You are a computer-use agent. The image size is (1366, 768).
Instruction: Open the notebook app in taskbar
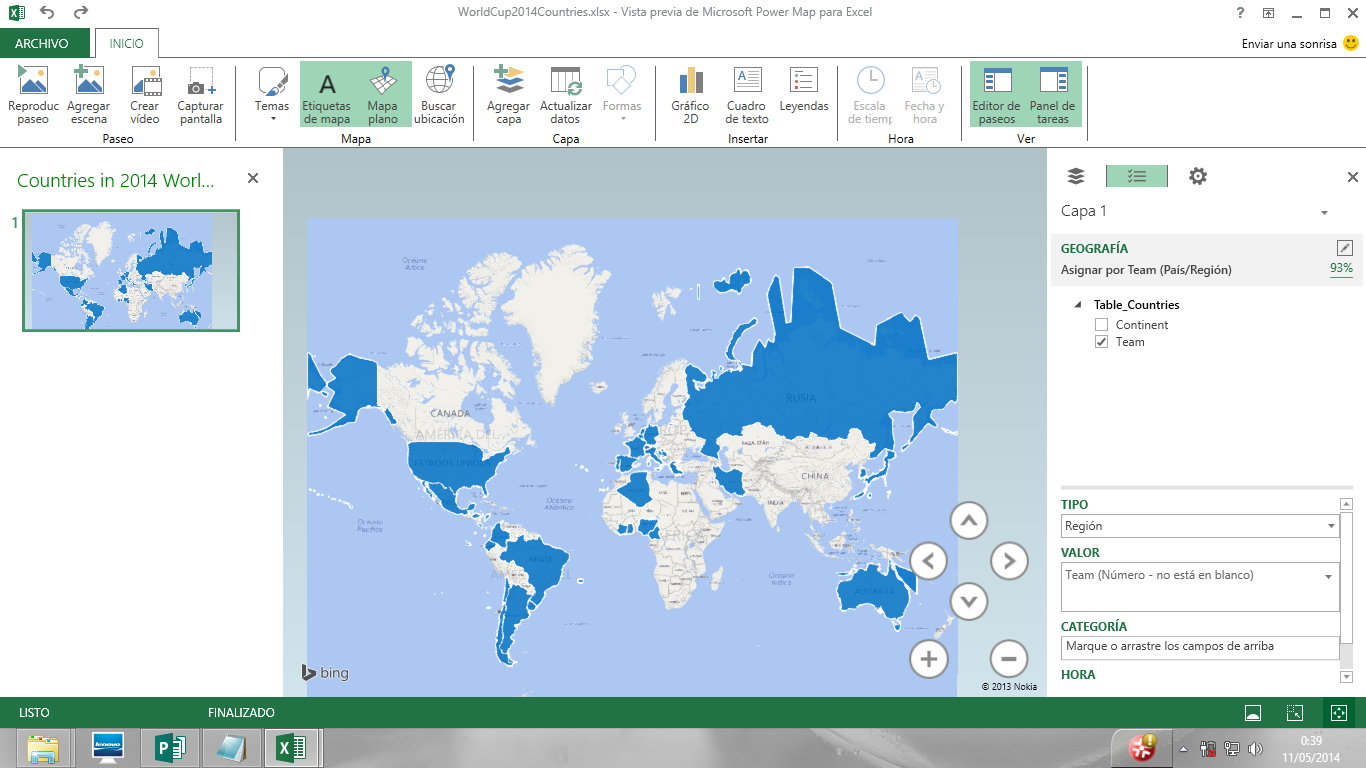230,748
